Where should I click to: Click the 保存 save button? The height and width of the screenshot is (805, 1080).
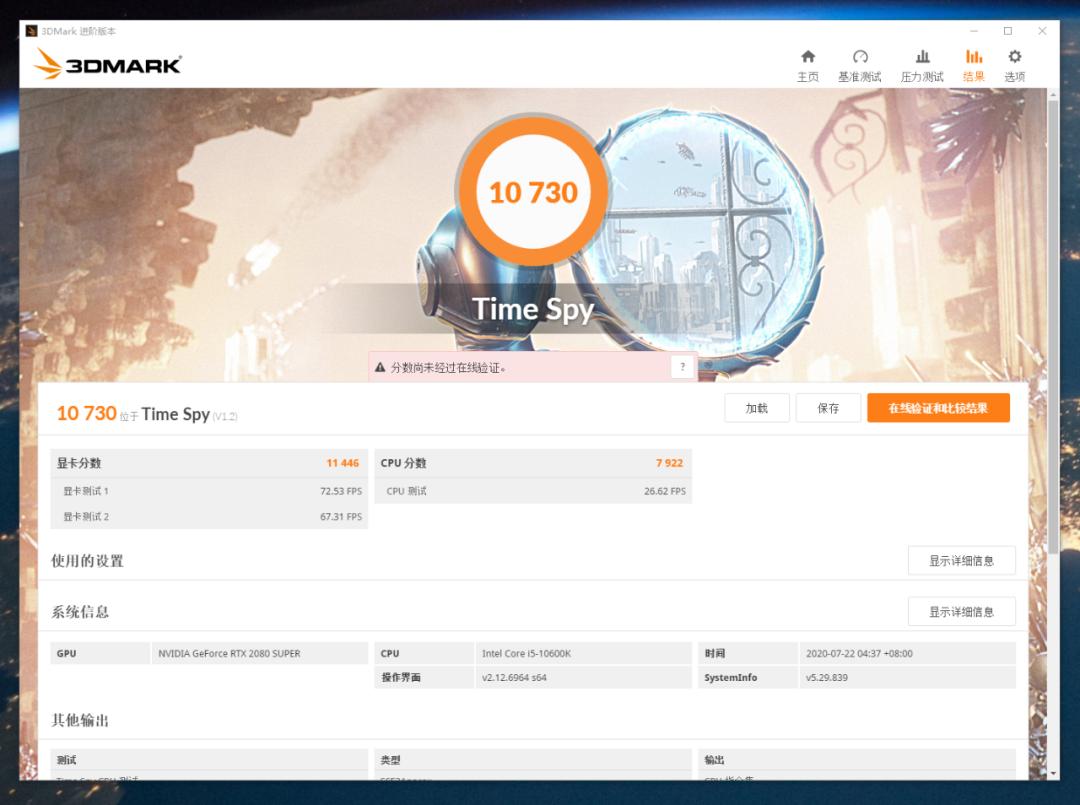[828, 408]
